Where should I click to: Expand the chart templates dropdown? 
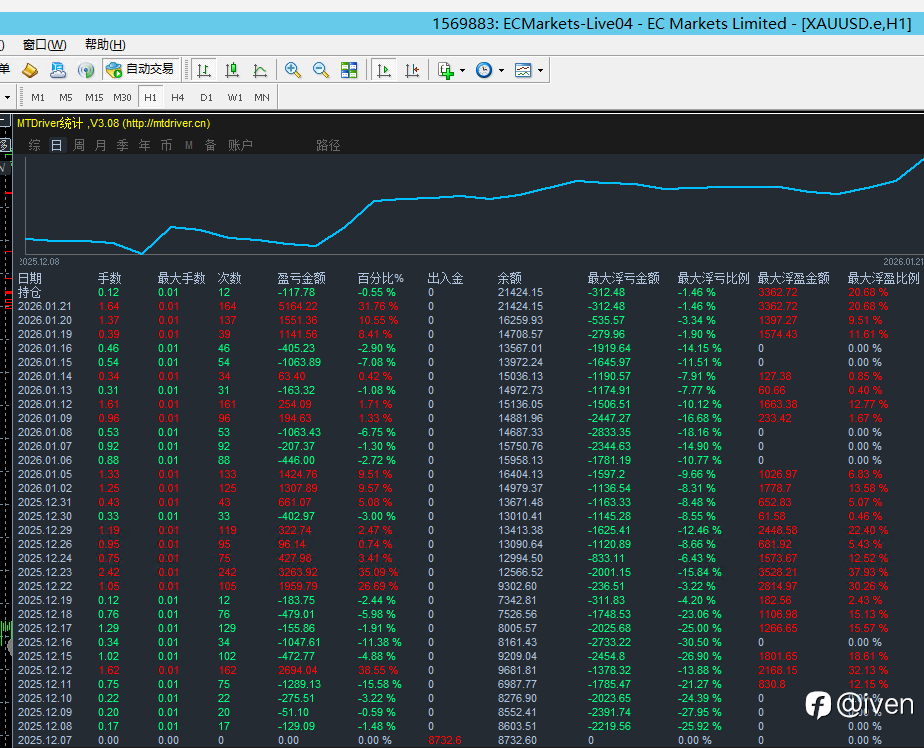click(541, 70)
